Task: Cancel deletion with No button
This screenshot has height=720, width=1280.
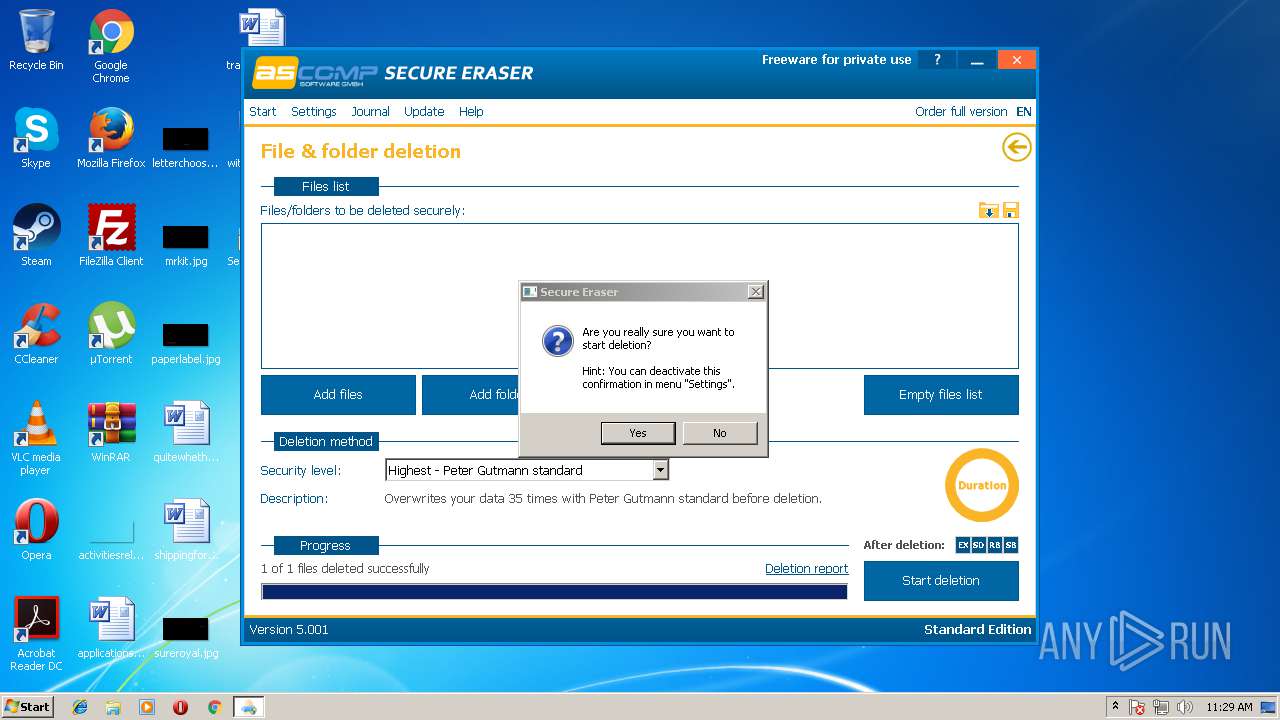Action: (x=720, y=433)
